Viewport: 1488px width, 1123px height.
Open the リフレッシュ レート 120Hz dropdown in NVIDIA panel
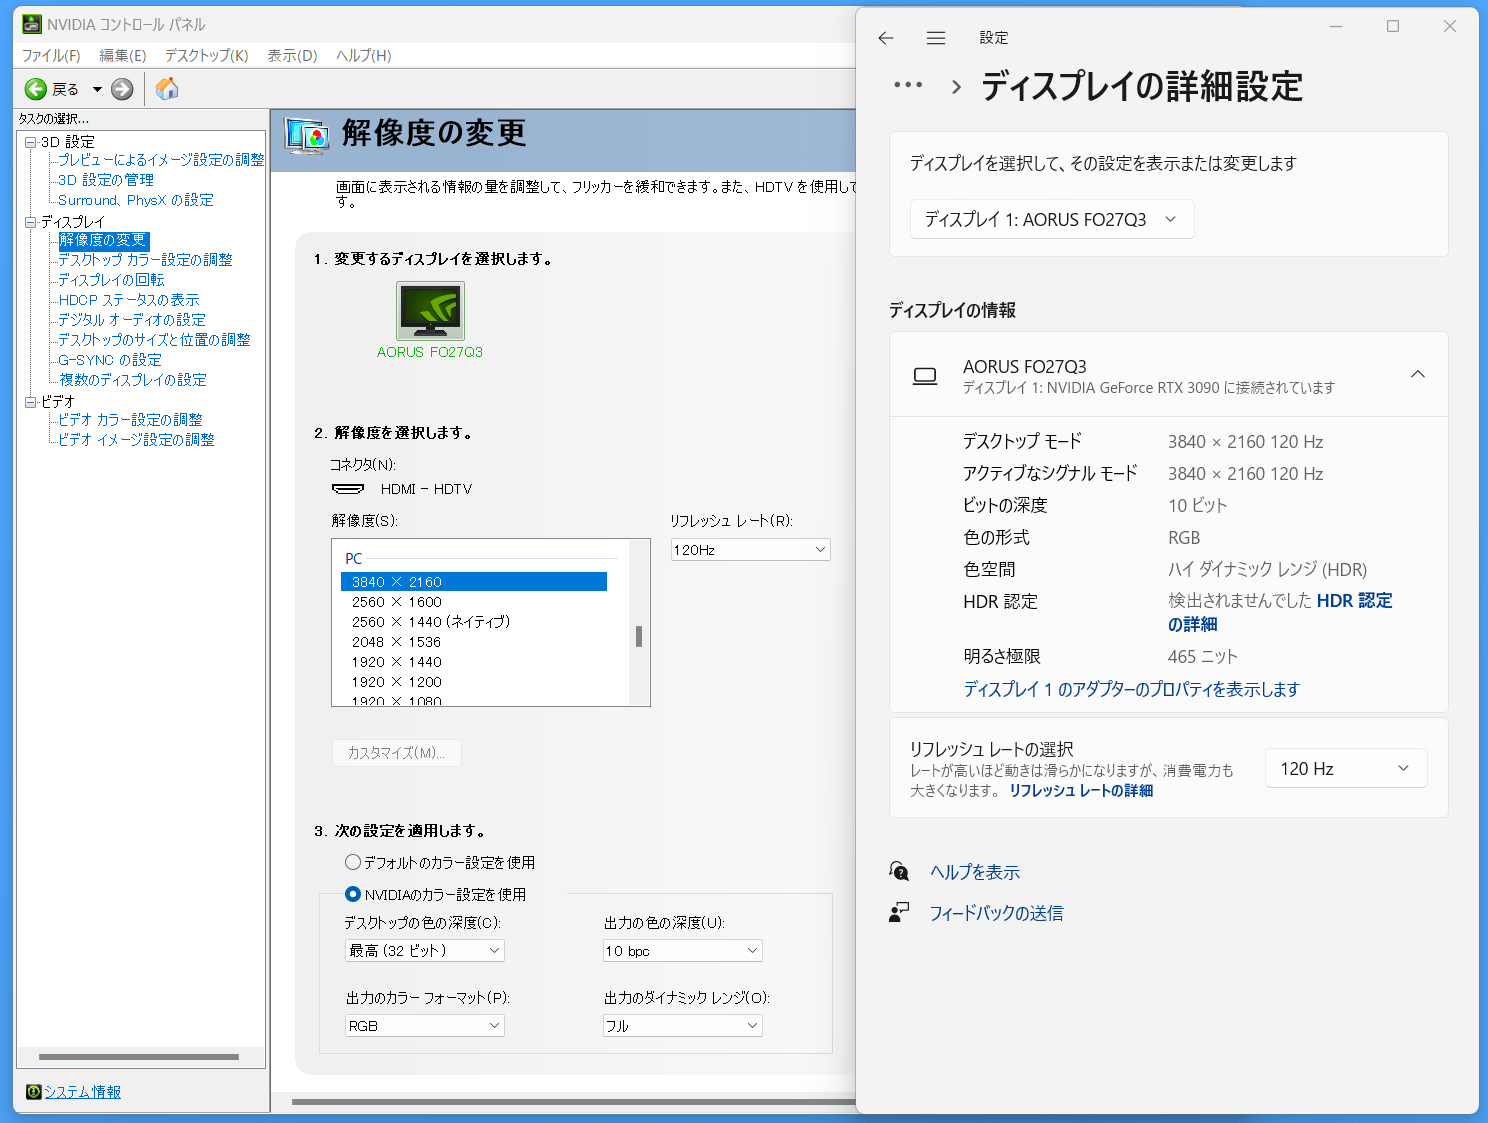click(x=750, y=550)
